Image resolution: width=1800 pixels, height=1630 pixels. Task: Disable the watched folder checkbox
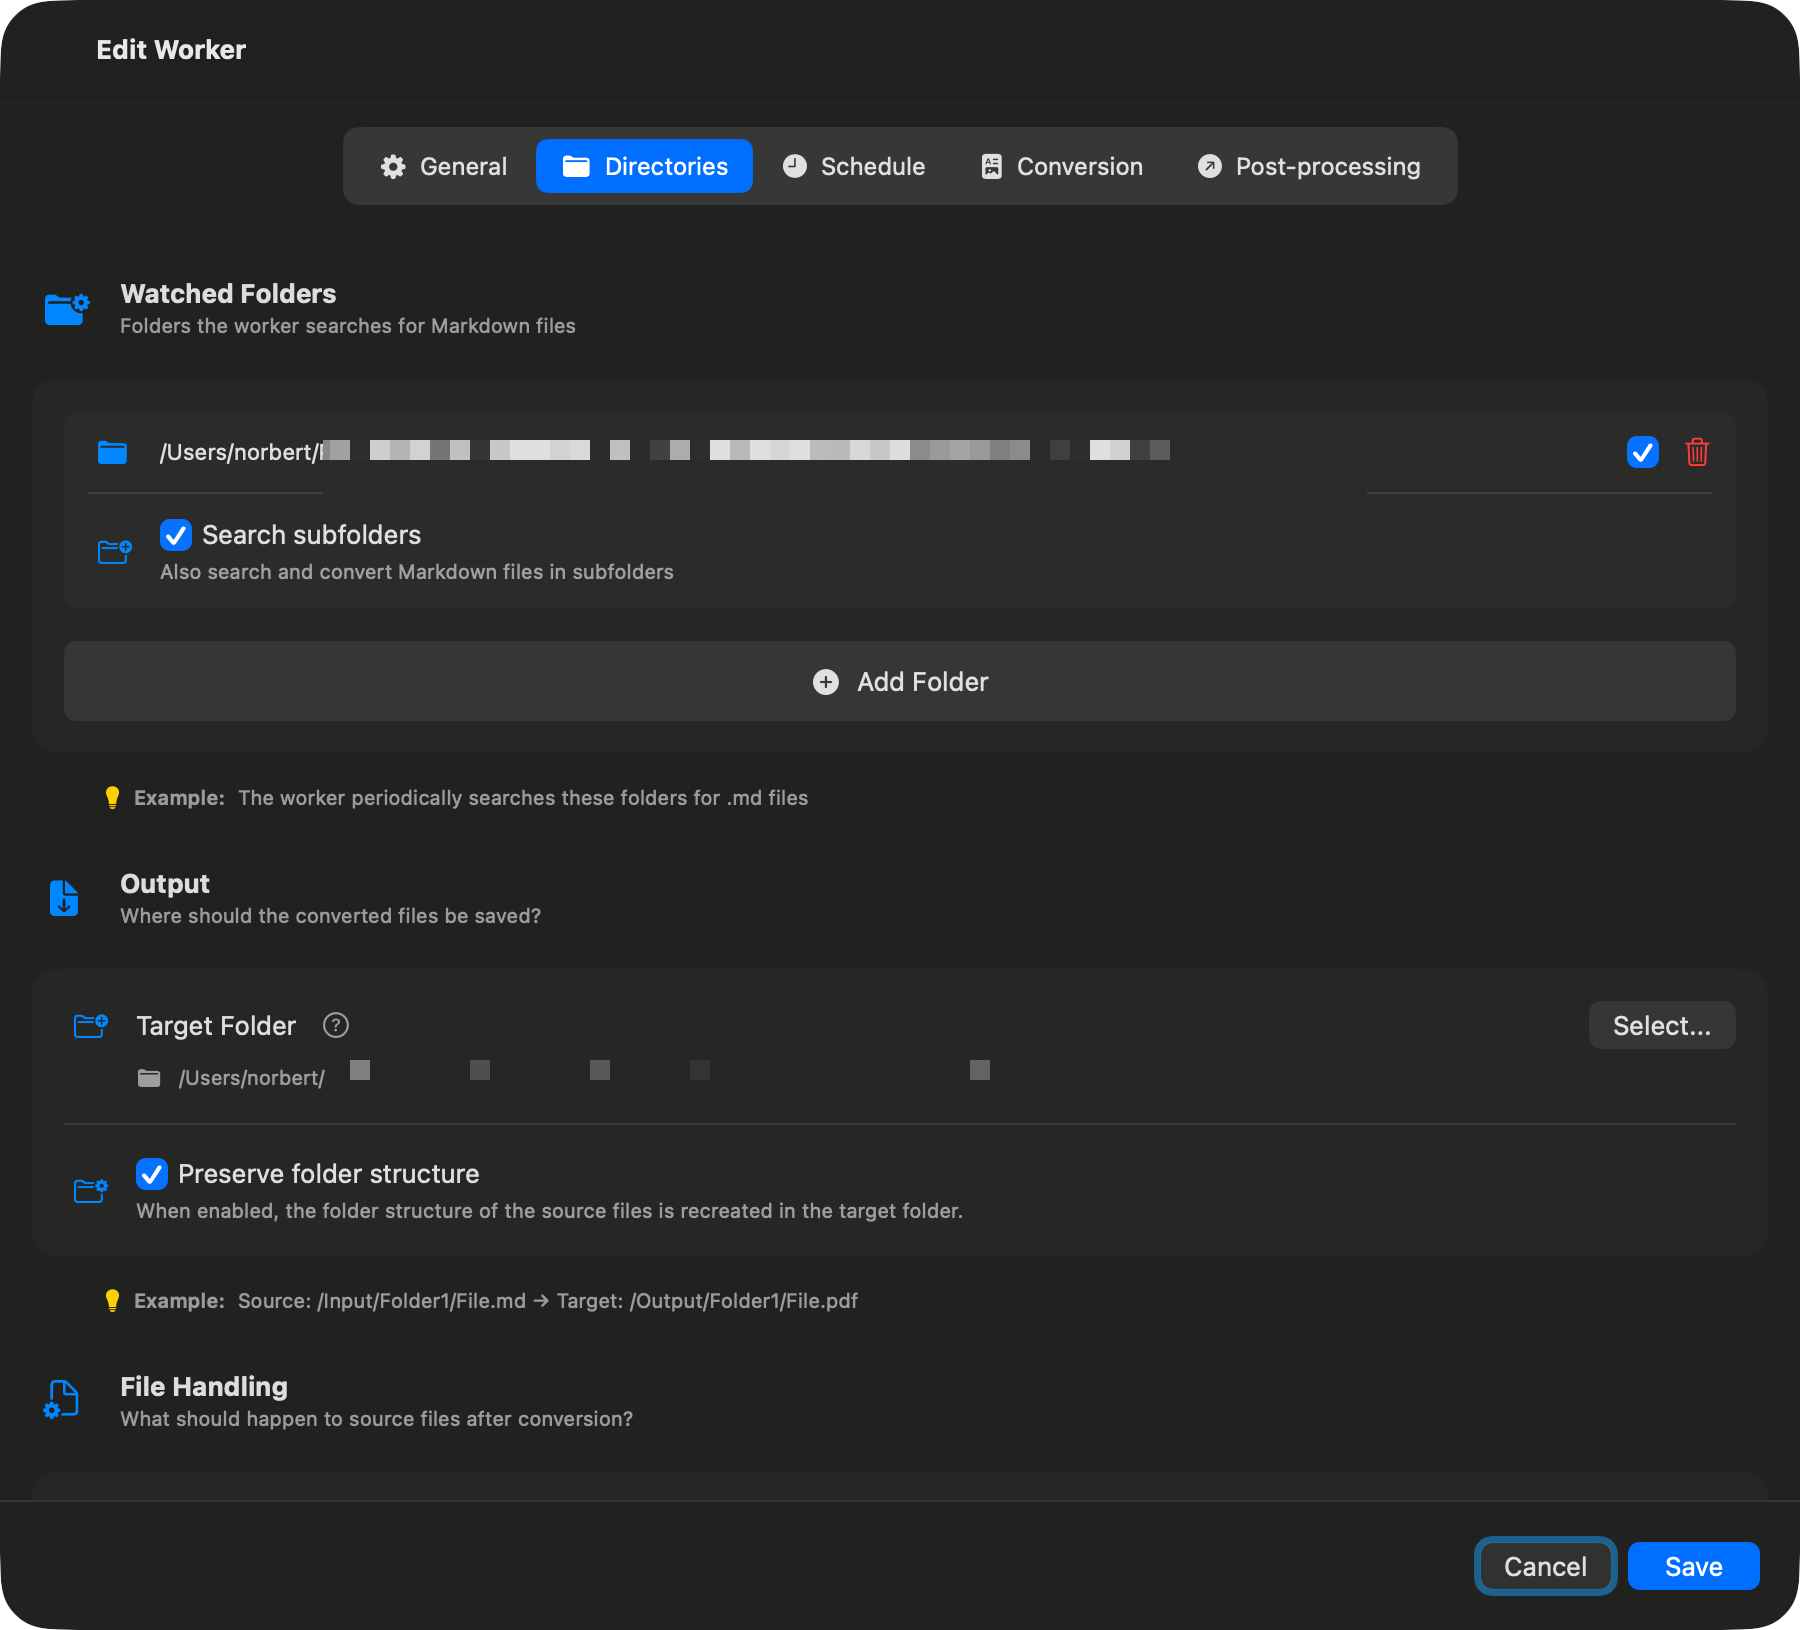click(x=1643, y=452)
